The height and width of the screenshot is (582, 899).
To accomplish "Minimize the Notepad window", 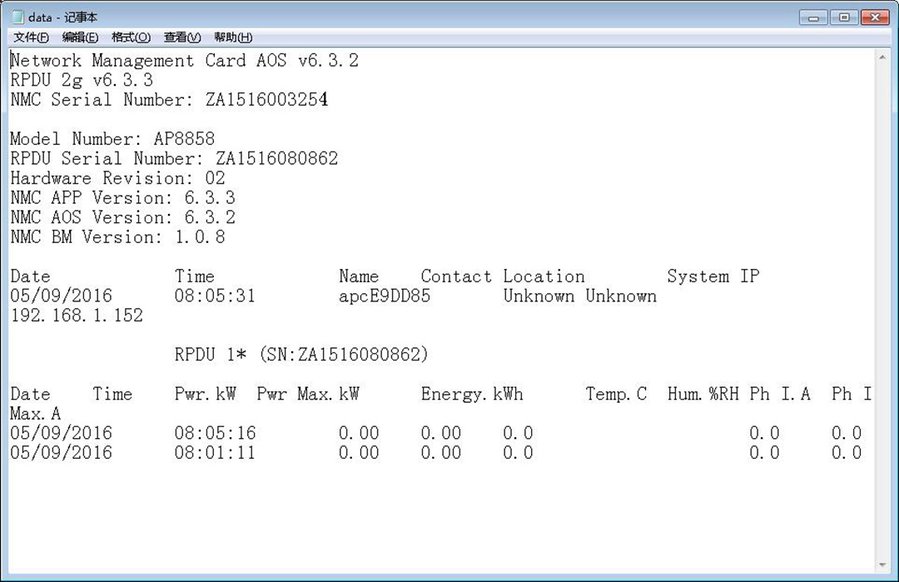I will tap(816, 17).
